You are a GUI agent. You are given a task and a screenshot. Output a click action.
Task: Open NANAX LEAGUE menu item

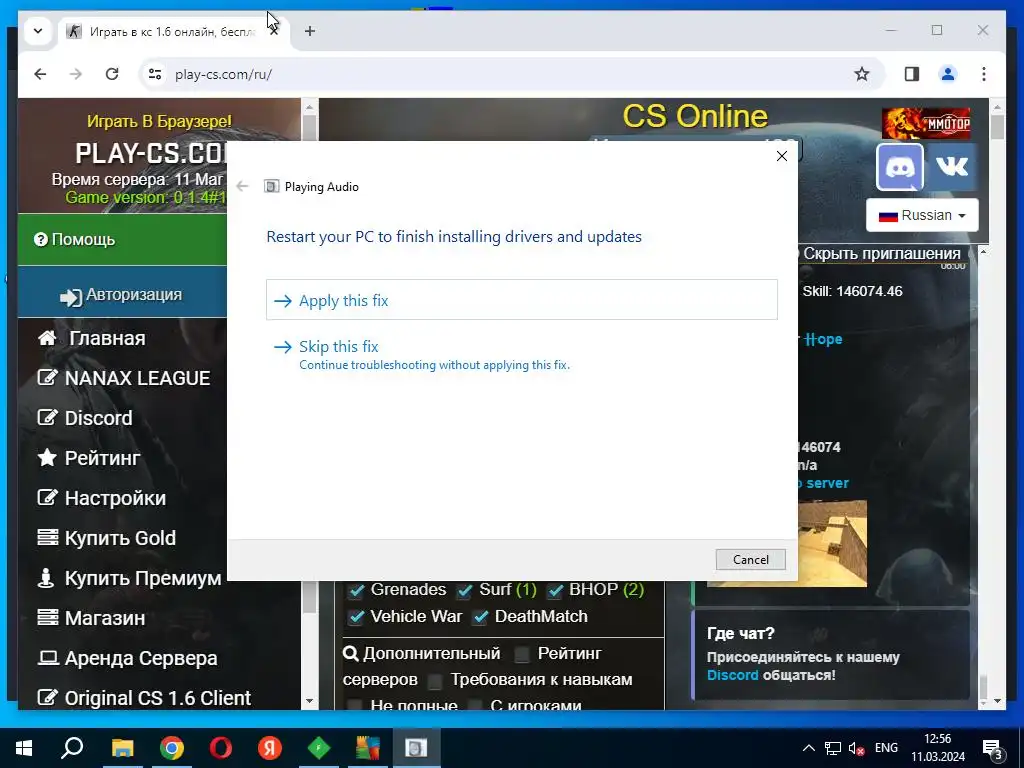[123, 378]
